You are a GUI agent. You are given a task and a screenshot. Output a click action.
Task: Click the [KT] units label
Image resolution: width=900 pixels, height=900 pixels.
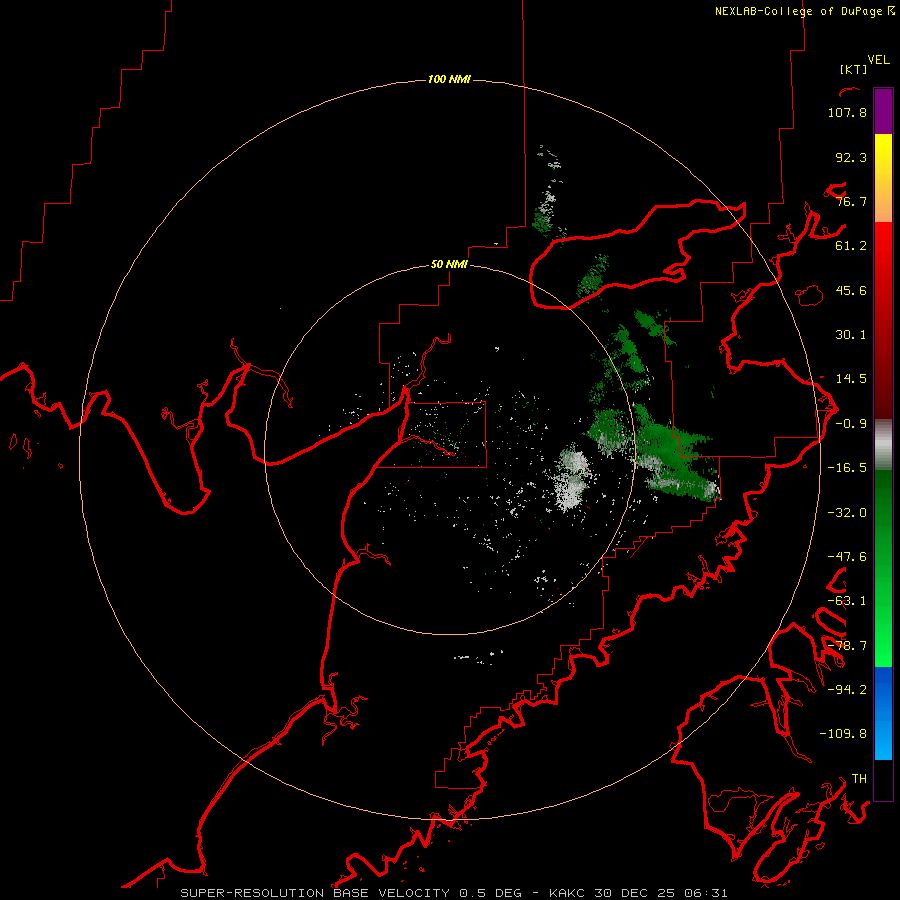tap(854, 69)
